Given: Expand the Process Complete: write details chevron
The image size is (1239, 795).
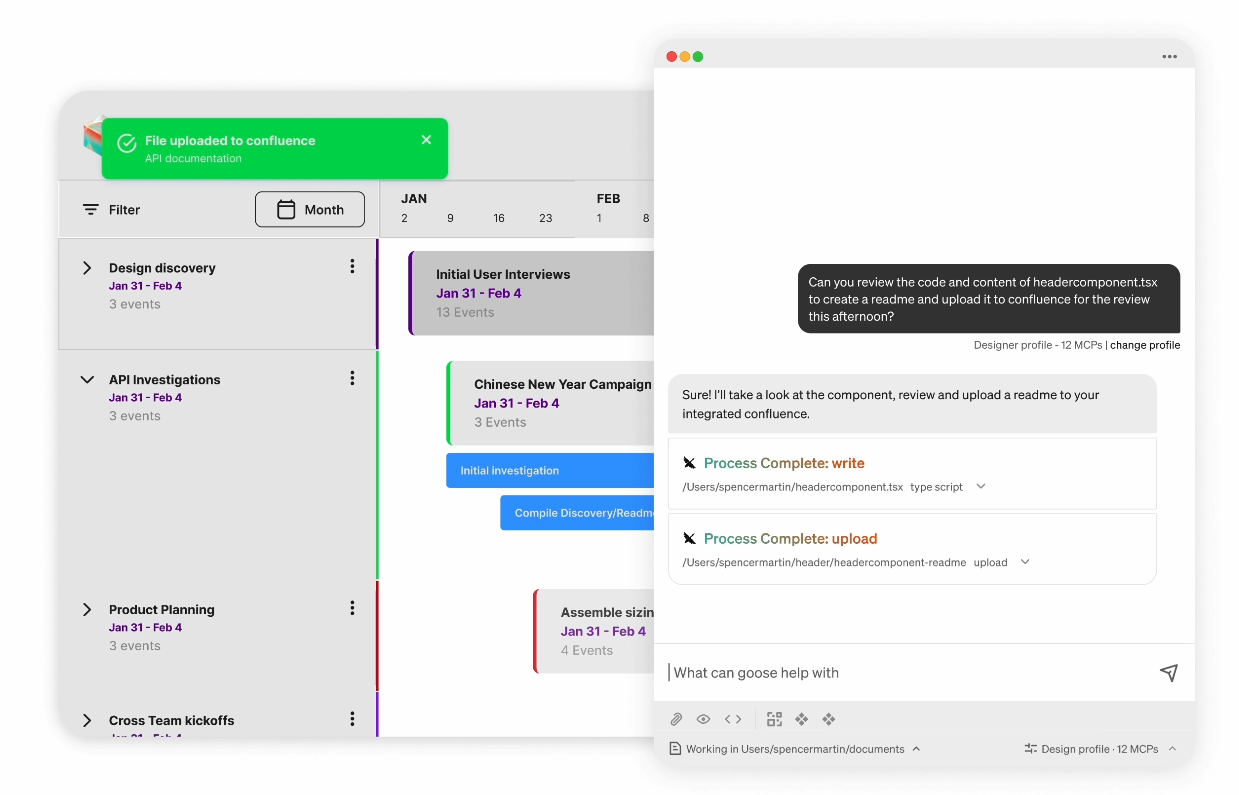Looking at the screenshot, I should coord(981,487).
